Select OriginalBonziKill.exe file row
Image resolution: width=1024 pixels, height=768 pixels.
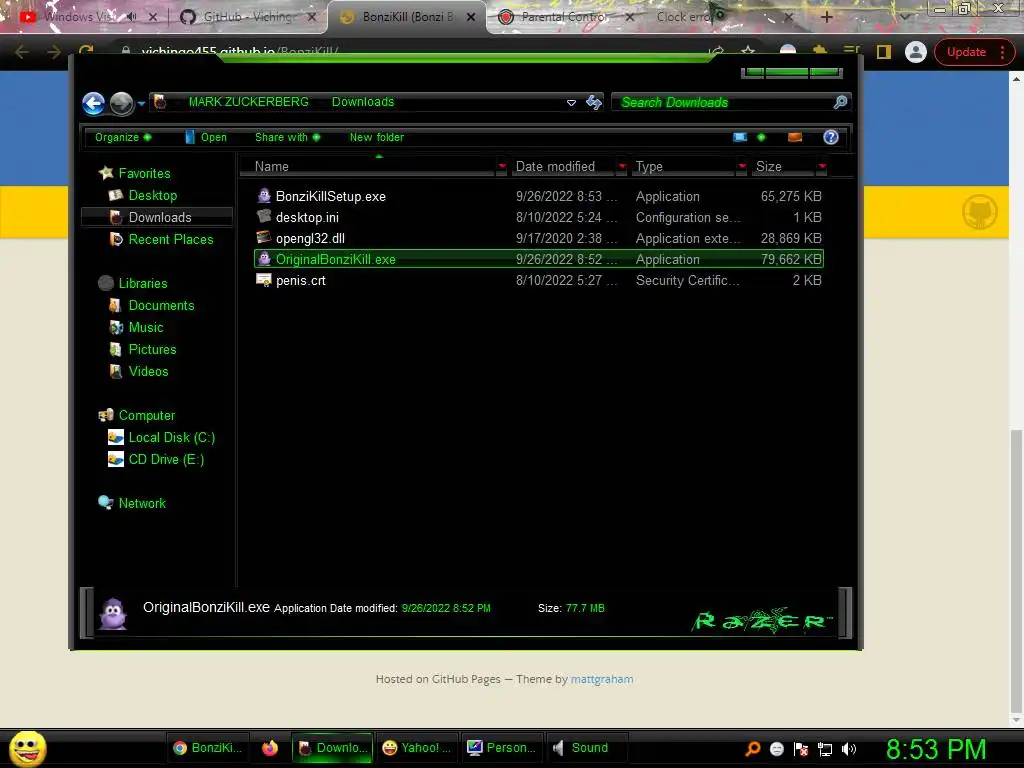point(539,259)
